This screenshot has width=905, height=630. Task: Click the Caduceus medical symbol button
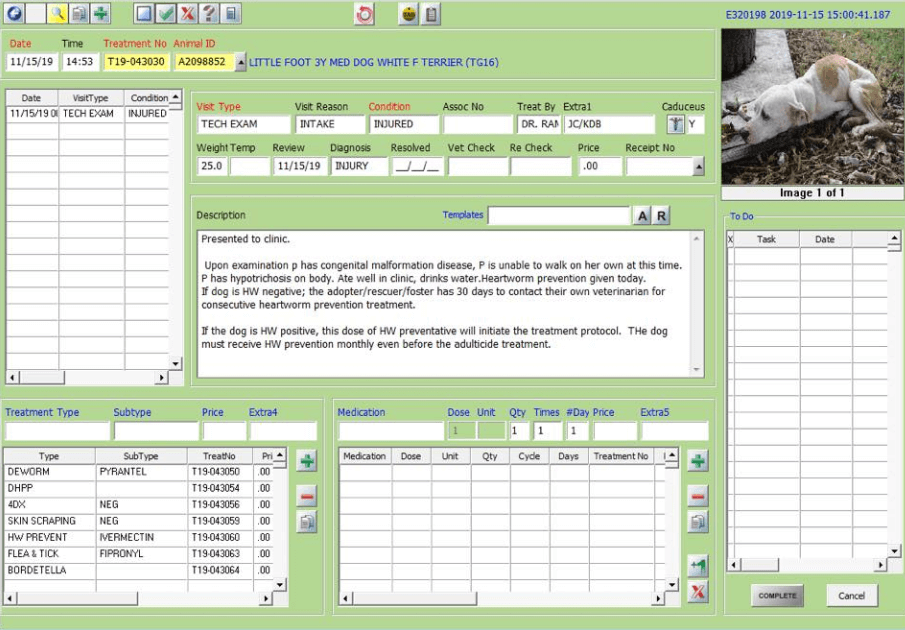coord(676,125)
